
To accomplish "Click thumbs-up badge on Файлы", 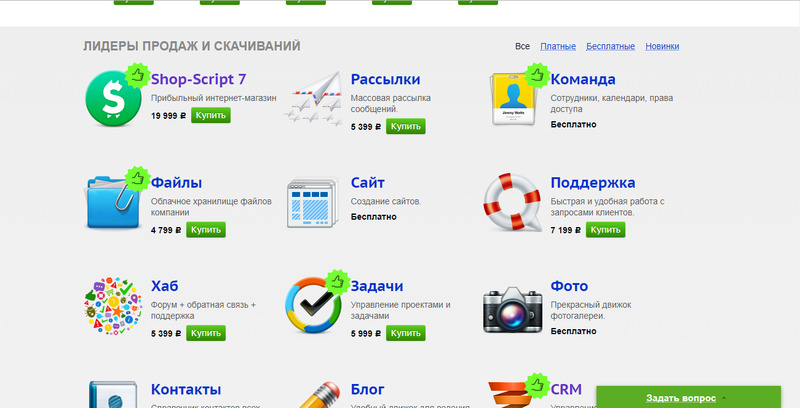I will pyautogui.click(x=137, y=178).
